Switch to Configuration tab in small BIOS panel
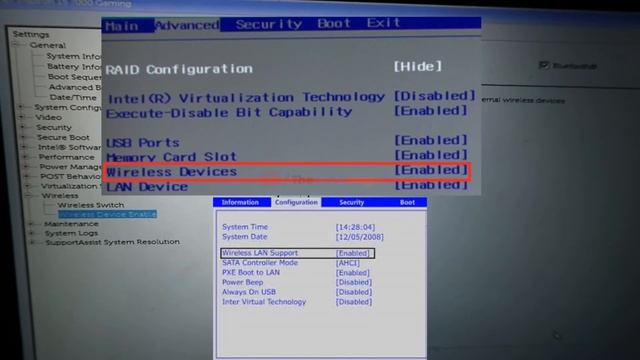640x360 pixels. point(296,202)
